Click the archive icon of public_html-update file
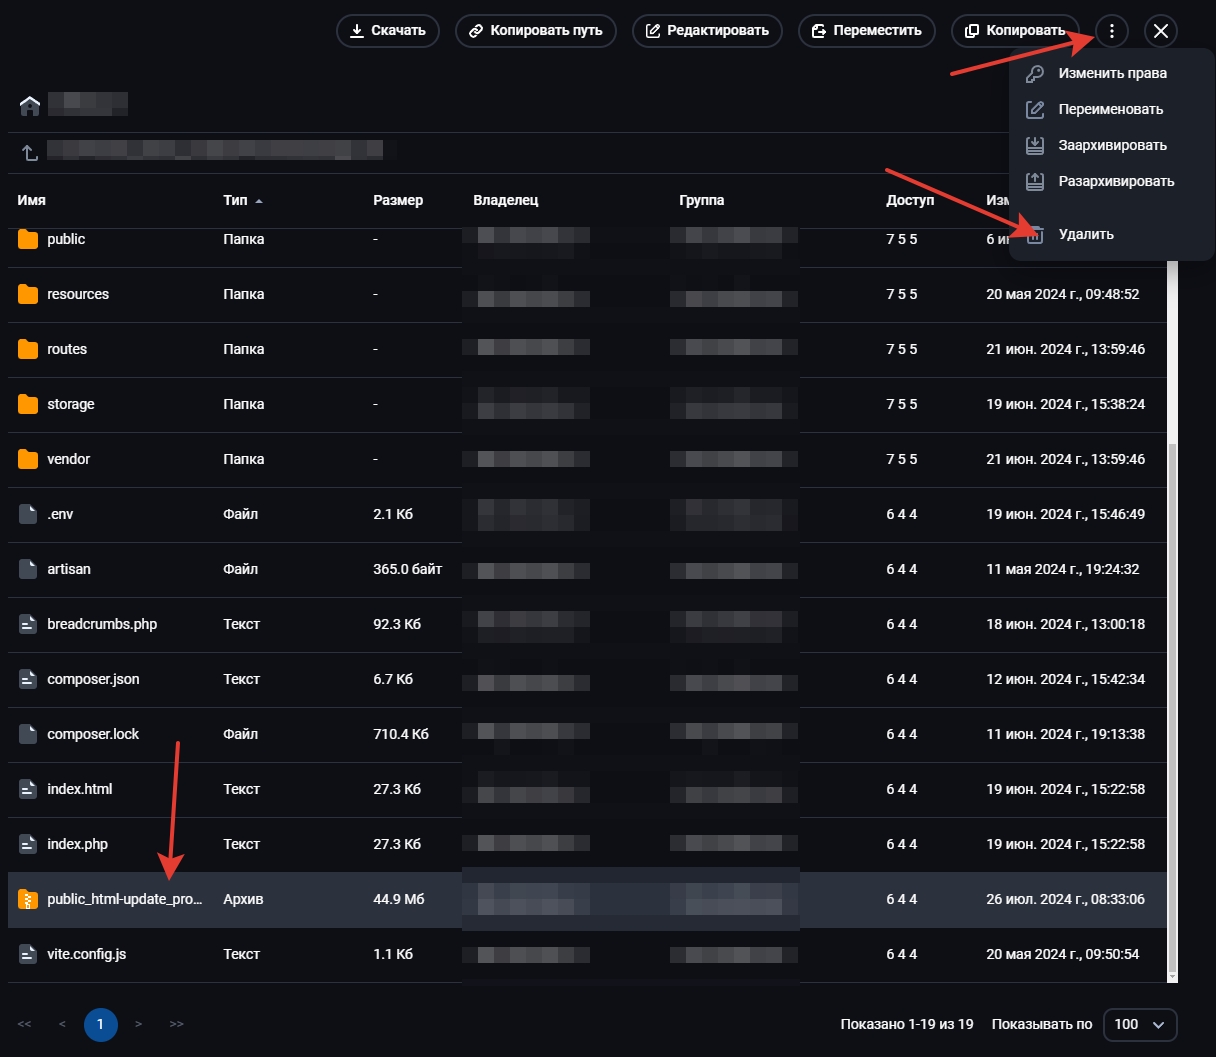 (28, 899)
